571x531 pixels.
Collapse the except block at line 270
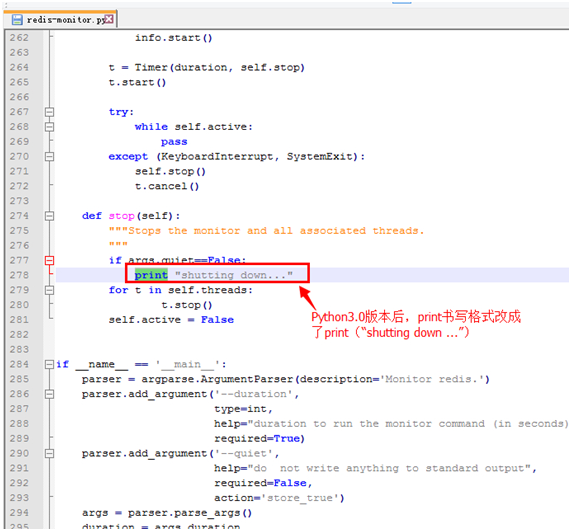coord(50,157)
